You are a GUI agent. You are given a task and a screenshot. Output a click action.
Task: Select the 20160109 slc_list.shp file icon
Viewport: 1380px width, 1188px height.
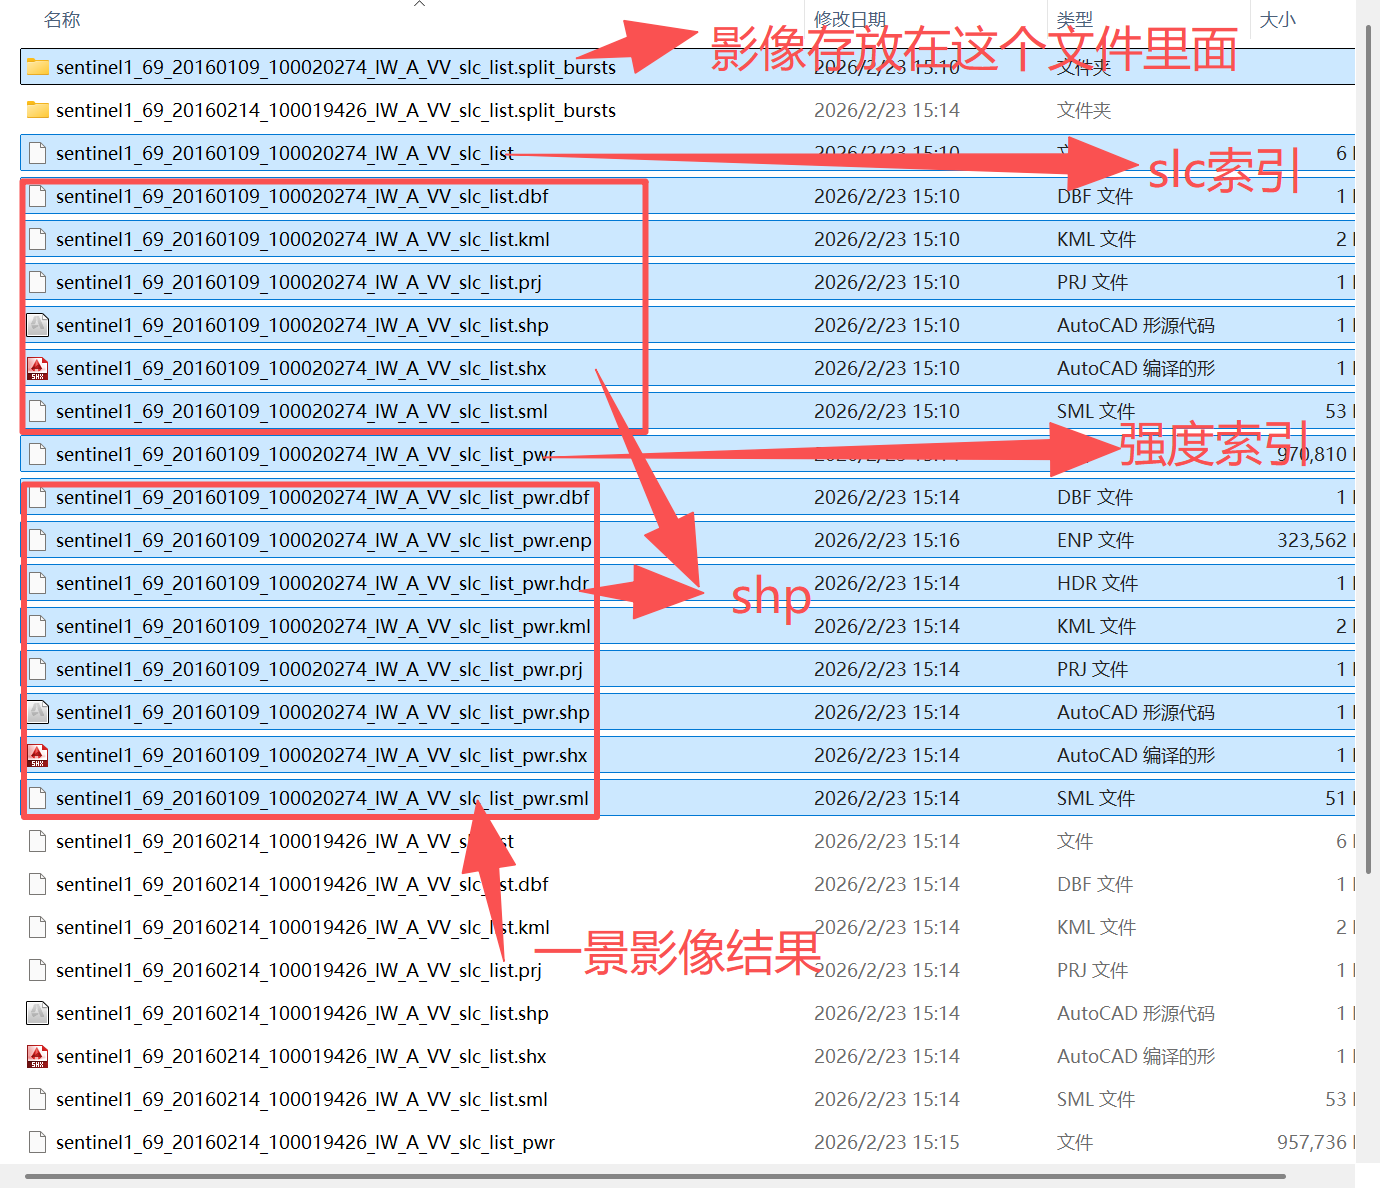point(38,325)
